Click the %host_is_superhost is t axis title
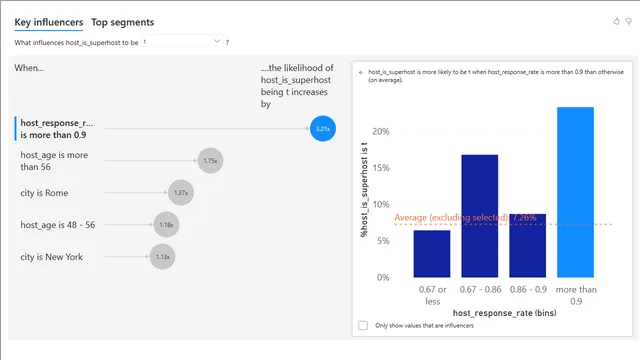This screenshot has height=360, width=640. click(x=364, y=190)
